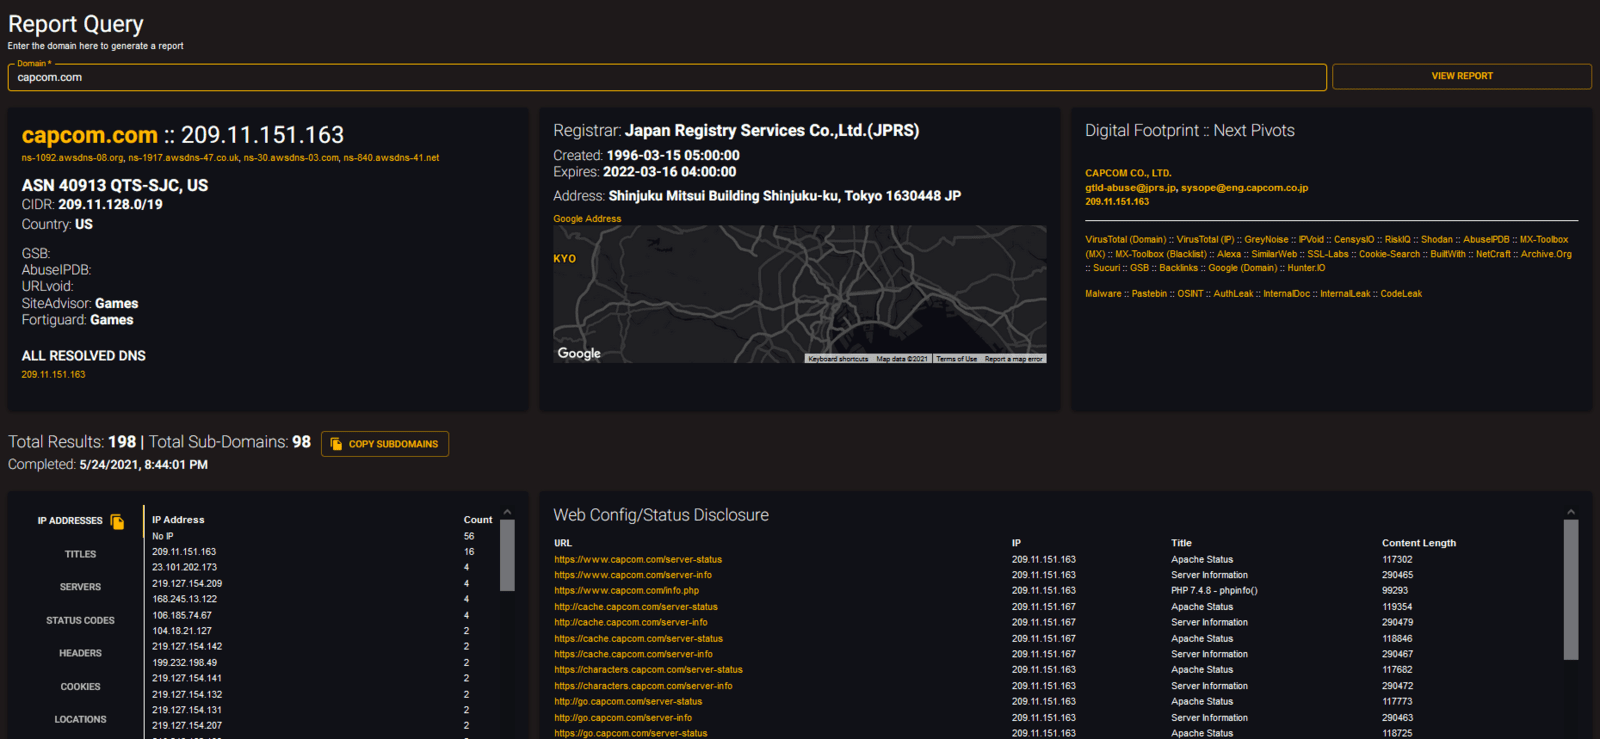Select the 23.101.202.173 row in IP list

click(320, 568)
